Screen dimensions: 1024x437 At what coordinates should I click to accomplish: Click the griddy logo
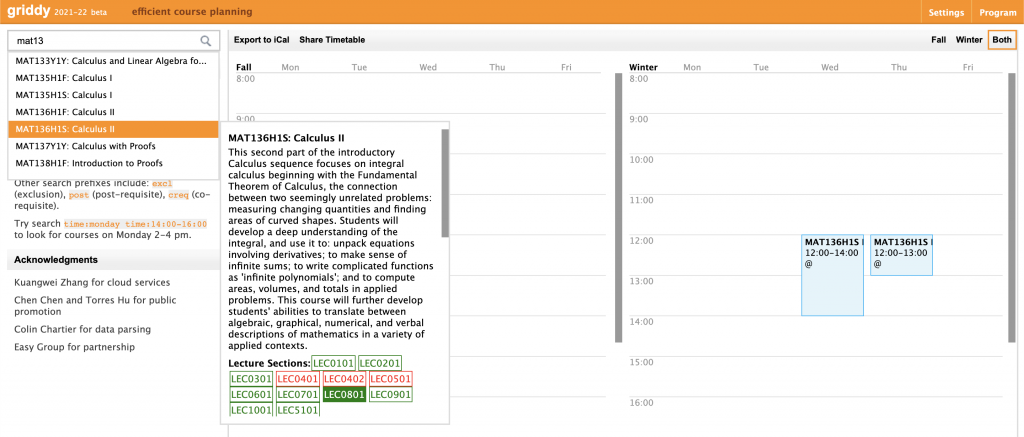pyautogui.click(x=26, y=12)
